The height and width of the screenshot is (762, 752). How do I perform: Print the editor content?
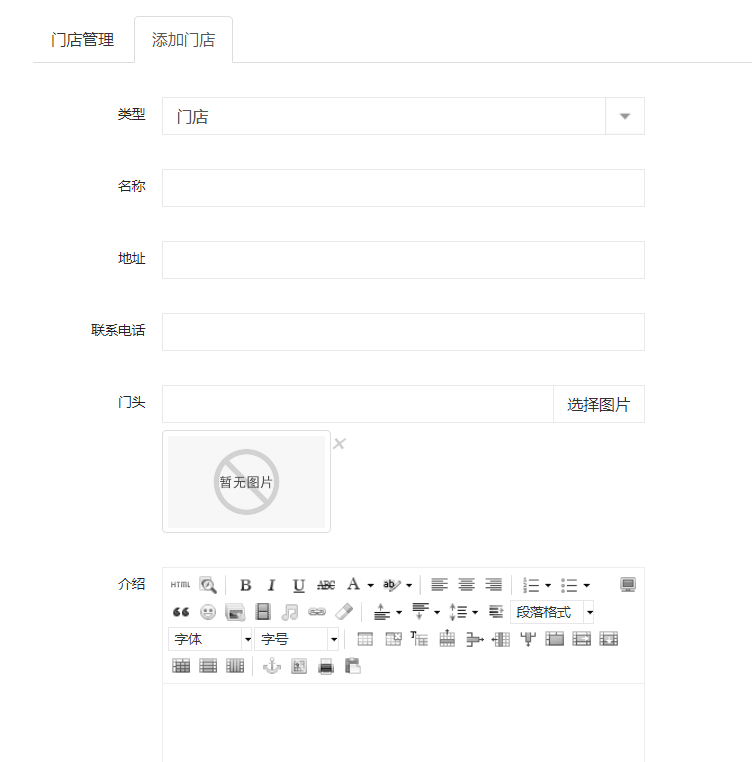coord(326,666)
